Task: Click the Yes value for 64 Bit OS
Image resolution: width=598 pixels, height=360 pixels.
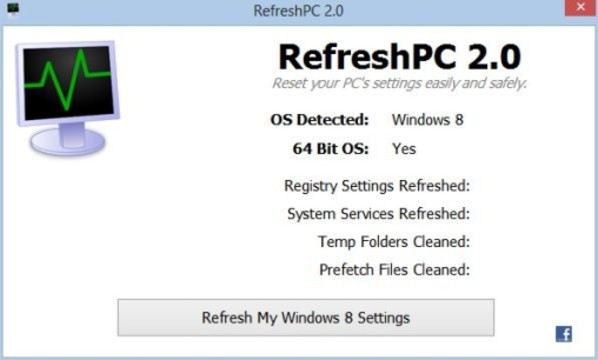Action: pos(404,149)
